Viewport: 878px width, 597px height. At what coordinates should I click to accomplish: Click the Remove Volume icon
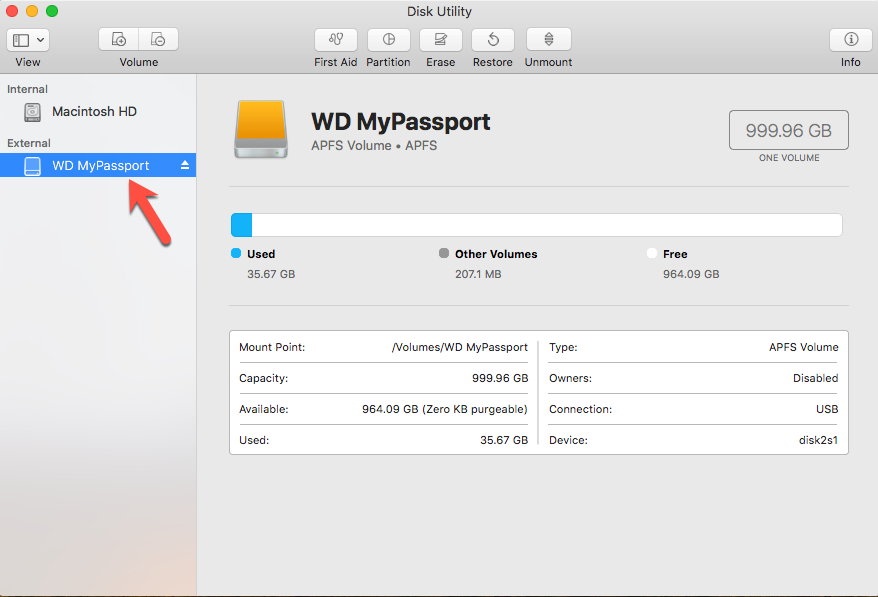[158, 39]
